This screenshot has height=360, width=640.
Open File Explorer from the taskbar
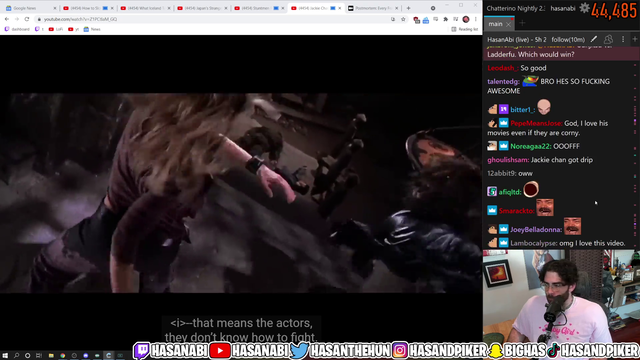pyautogui.click(x=51, y=356)
